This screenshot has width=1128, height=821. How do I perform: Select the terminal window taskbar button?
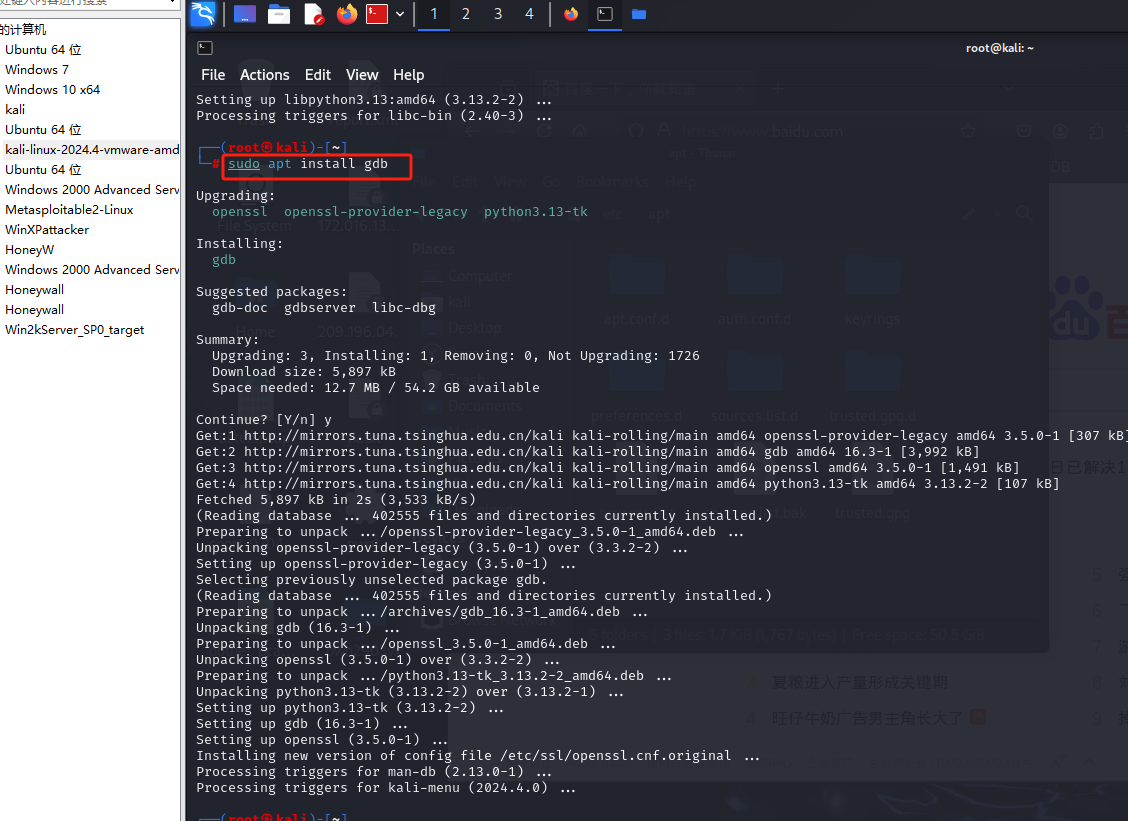coord(605,14)
